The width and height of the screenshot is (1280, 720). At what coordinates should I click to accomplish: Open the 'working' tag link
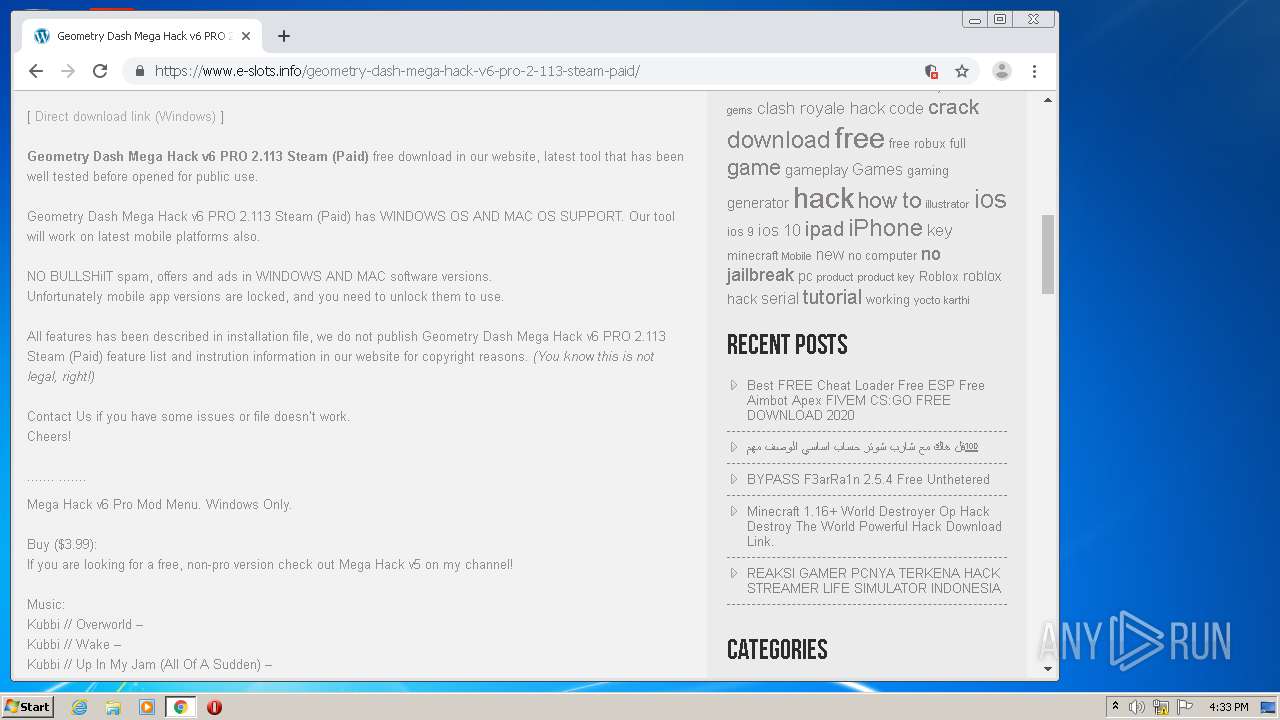click(887, 300)
